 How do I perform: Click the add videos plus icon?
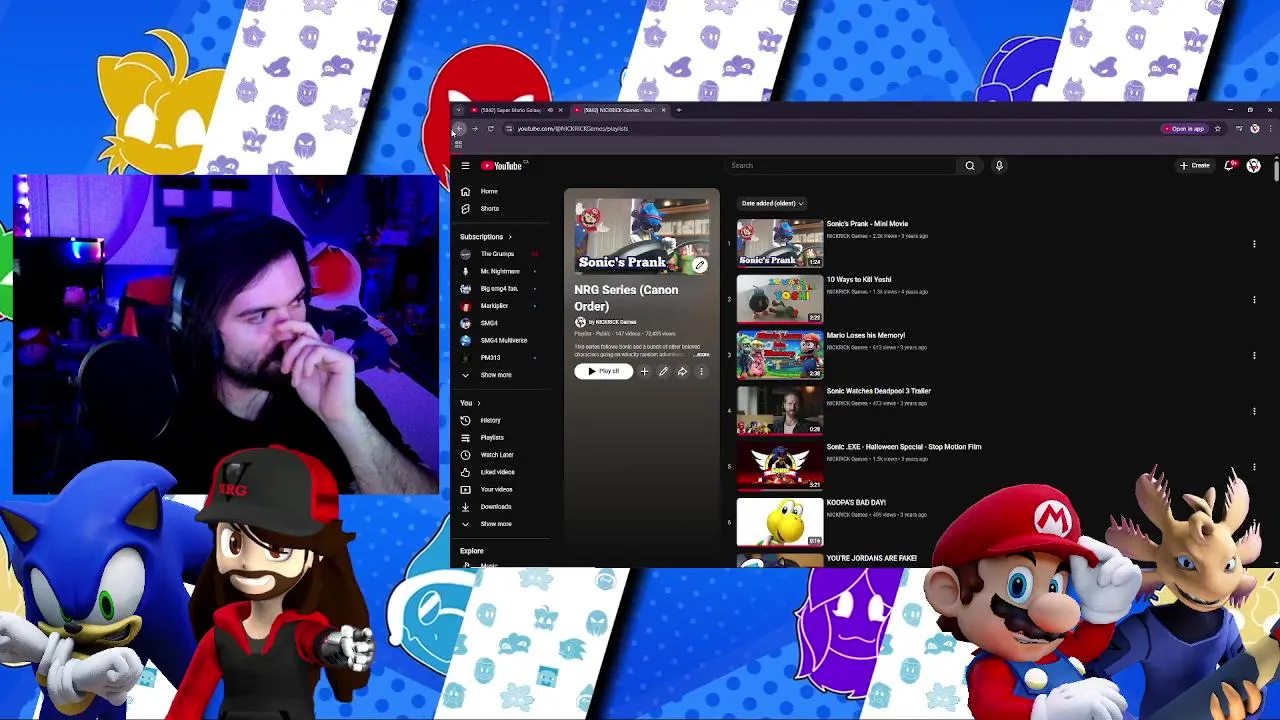[644, 372]
